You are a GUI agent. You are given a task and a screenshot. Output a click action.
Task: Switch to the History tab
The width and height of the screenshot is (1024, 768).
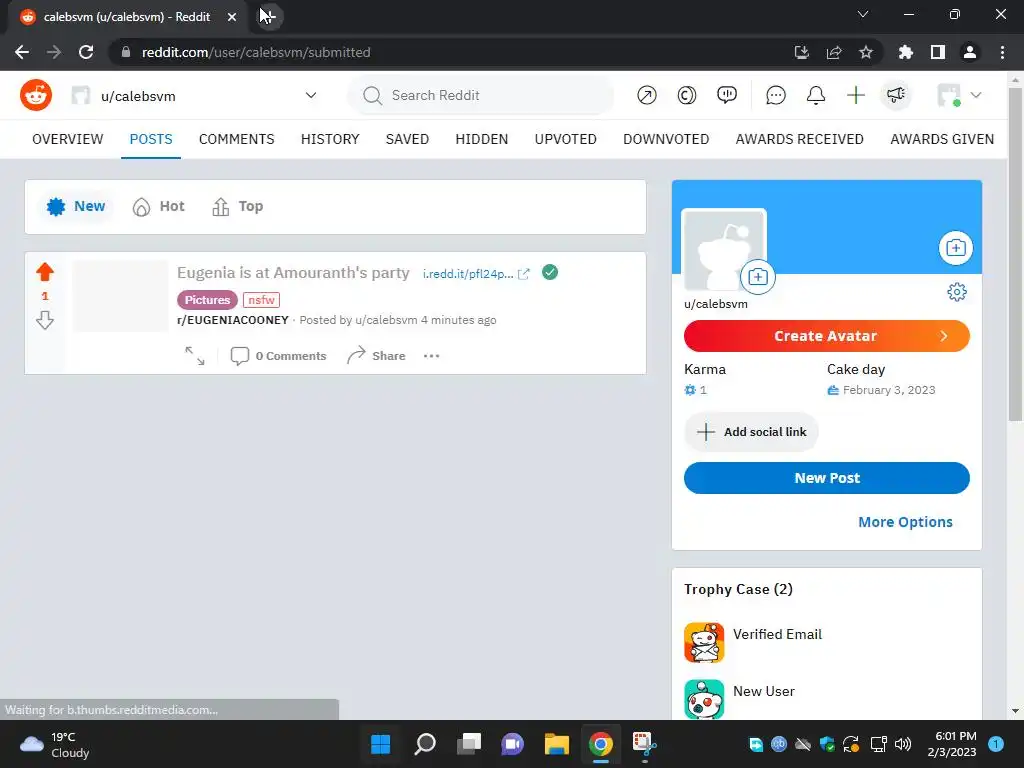coord(330,139)
